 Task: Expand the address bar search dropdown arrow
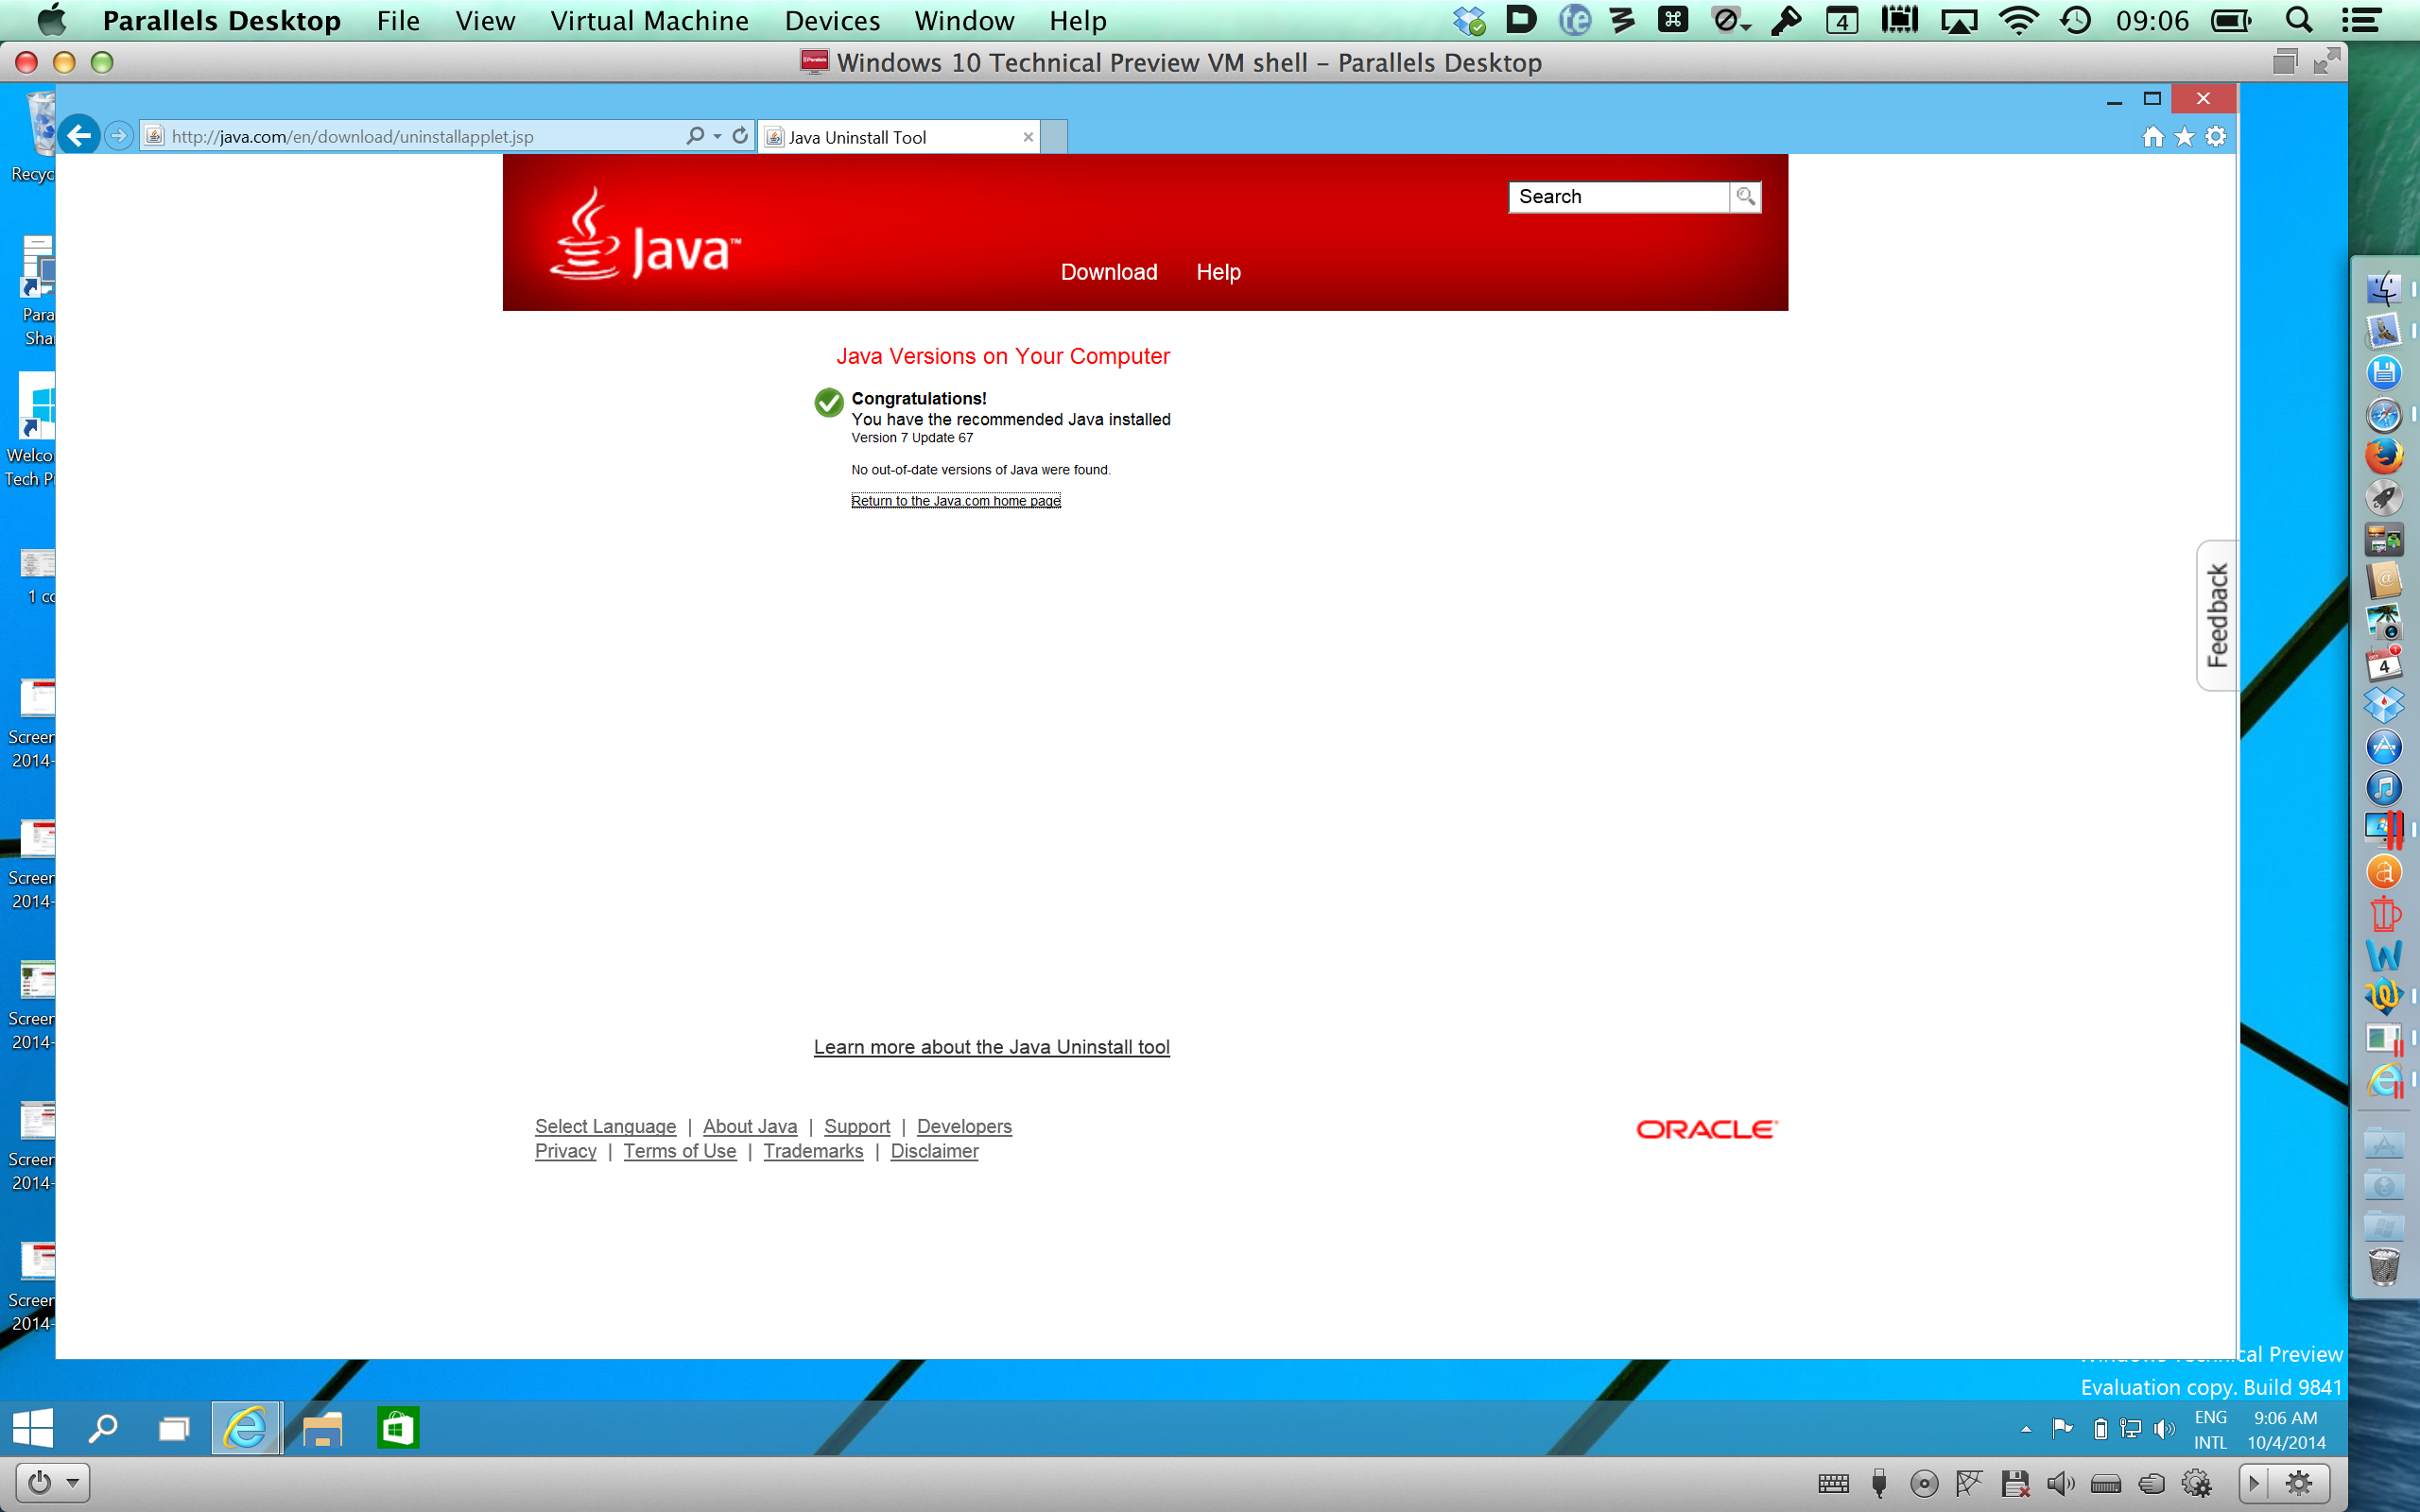718,136
